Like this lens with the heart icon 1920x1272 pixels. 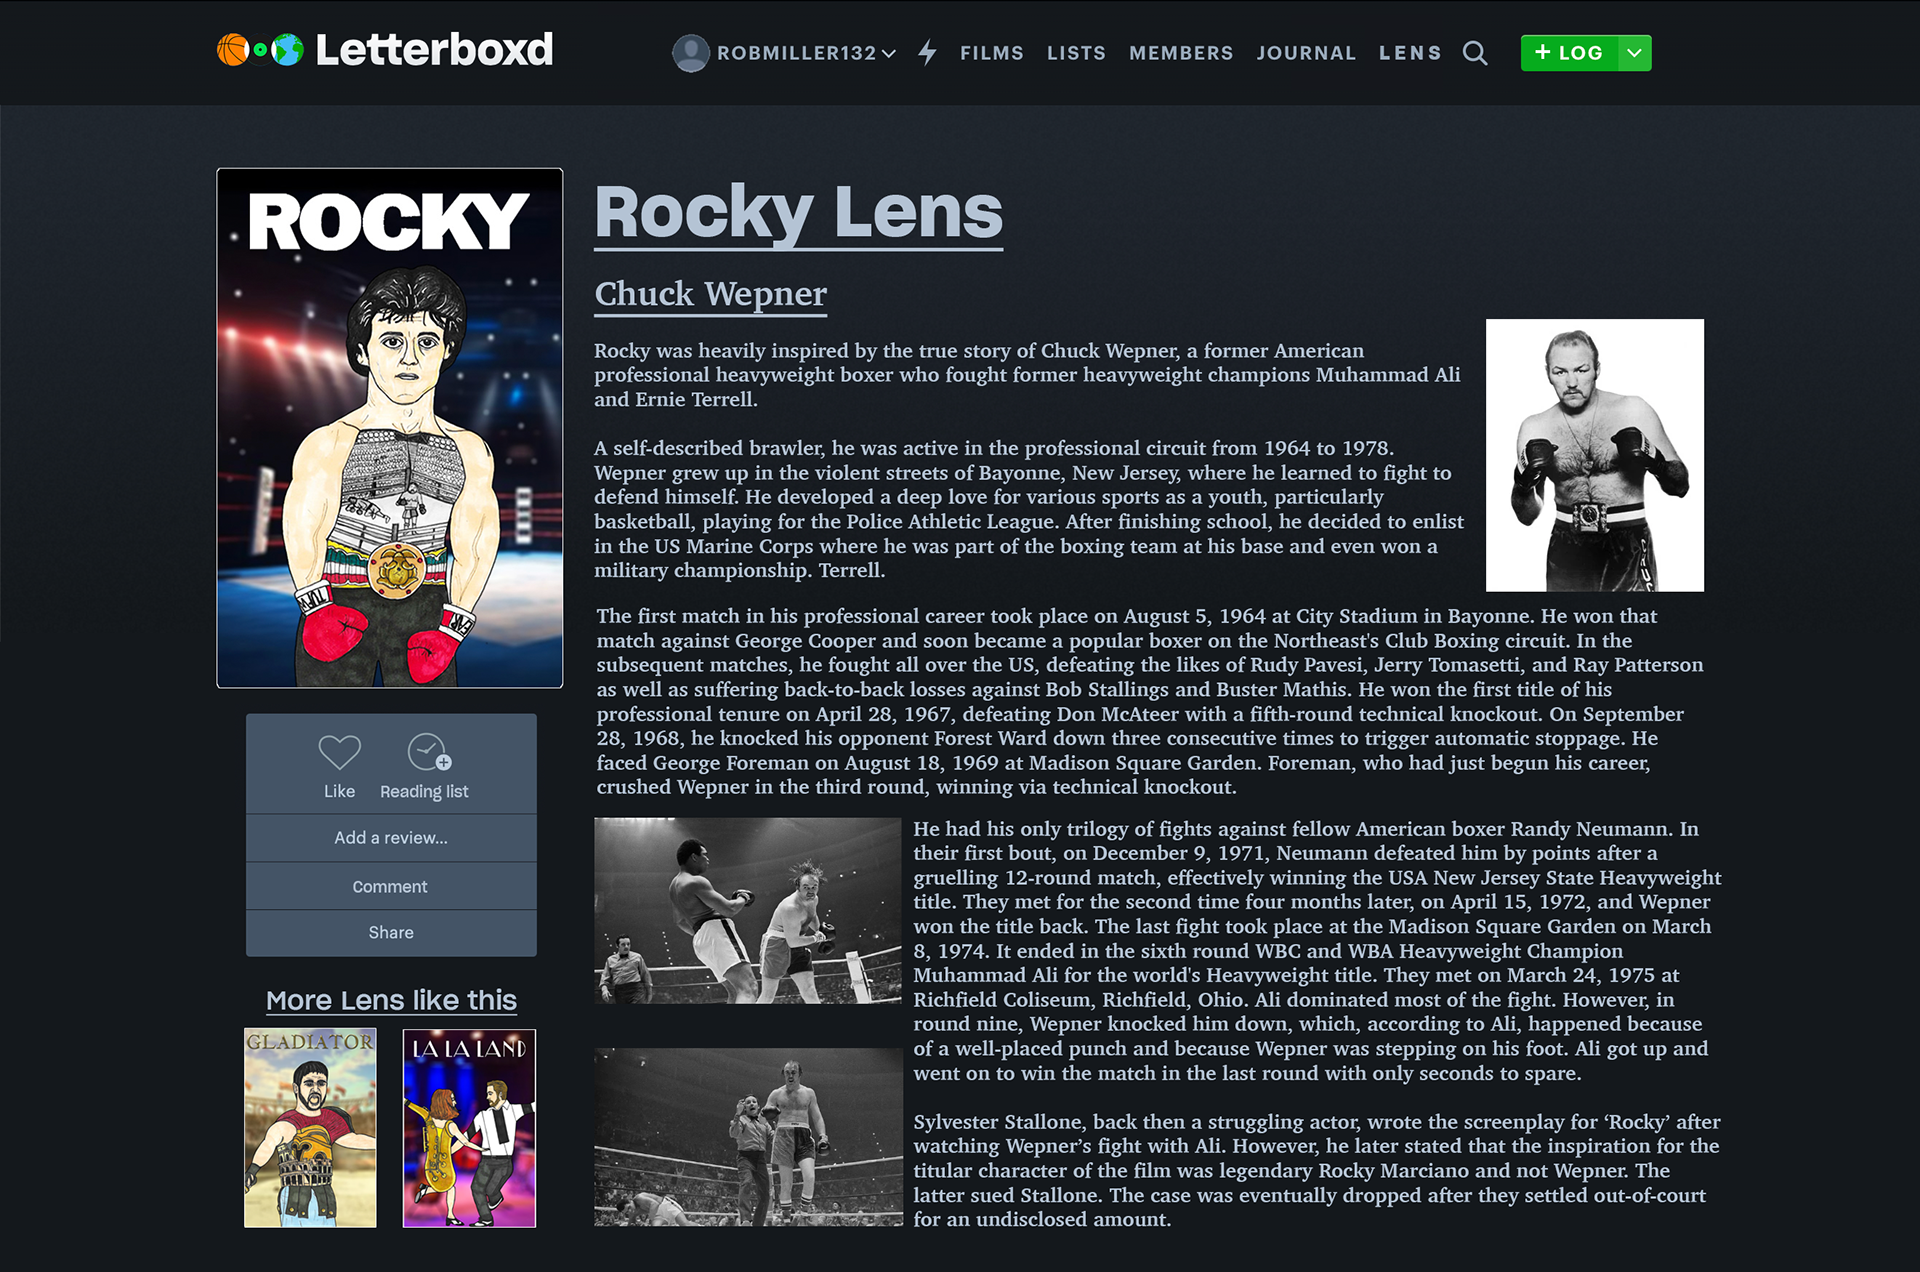click(339, 752)
